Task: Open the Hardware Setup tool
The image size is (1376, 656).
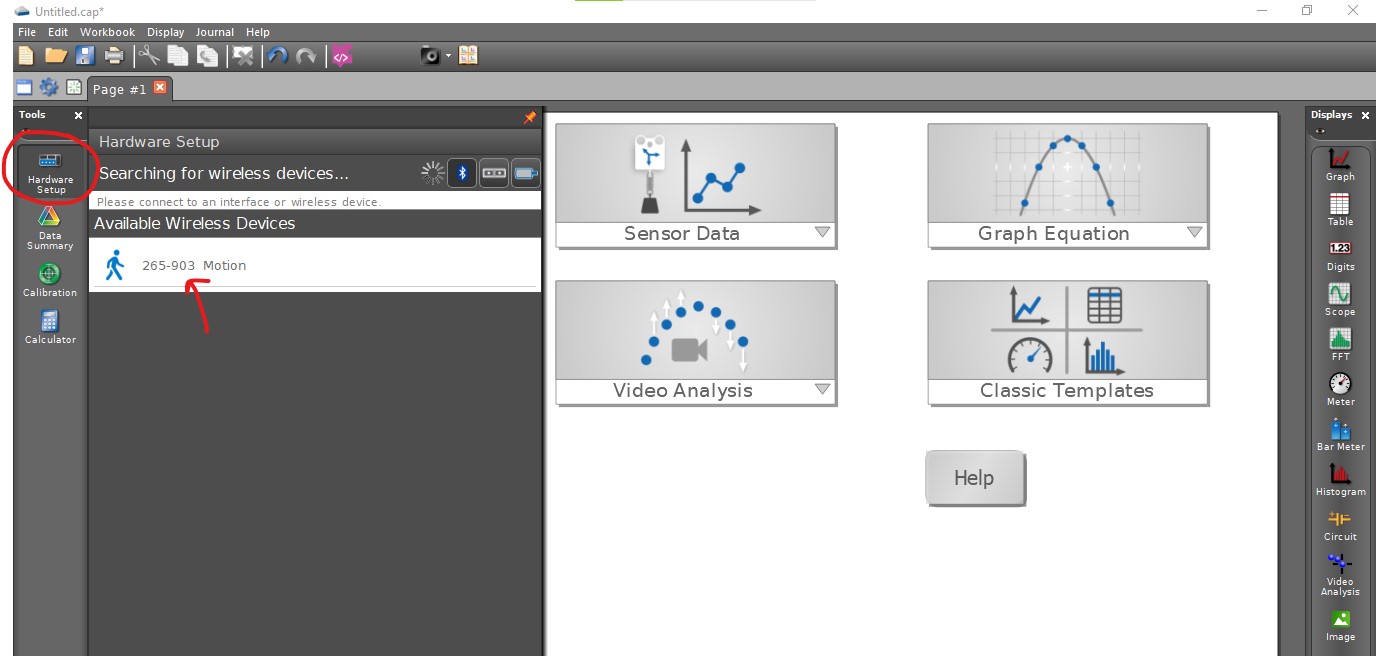Action: pyautogui.click(x=48, y=170)
